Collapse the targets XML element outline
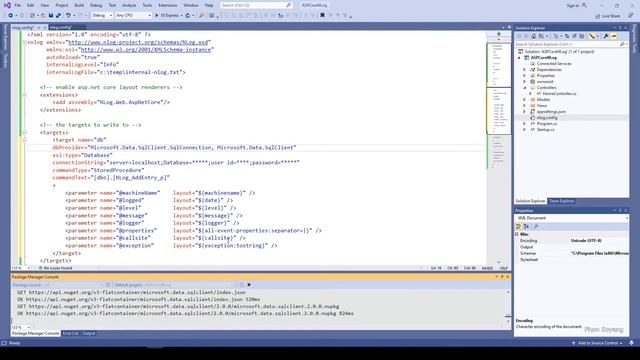 click(25, 133)
